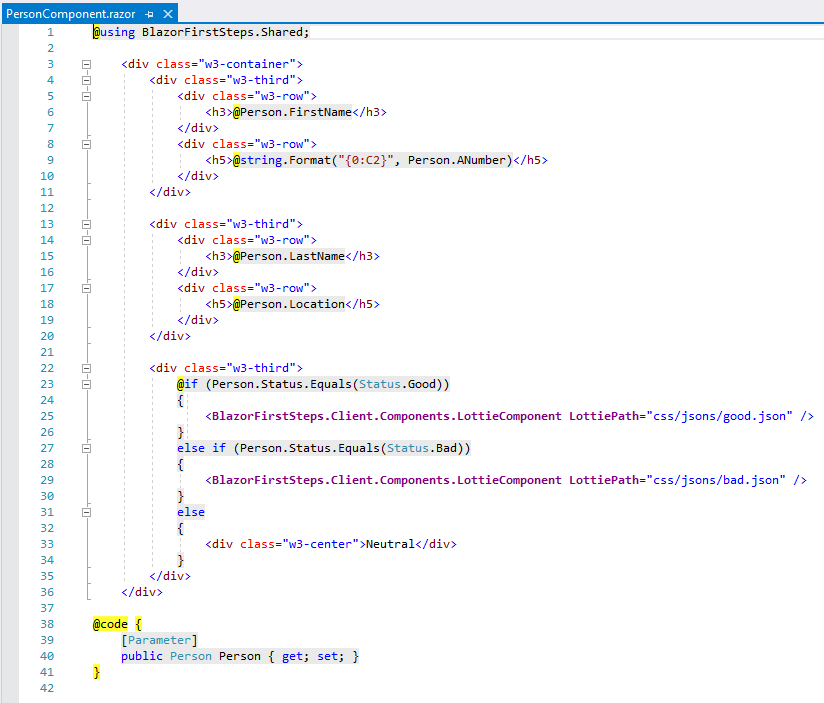Click the good.json LottiePath value
824x703 pixels.
coord(719,416)
